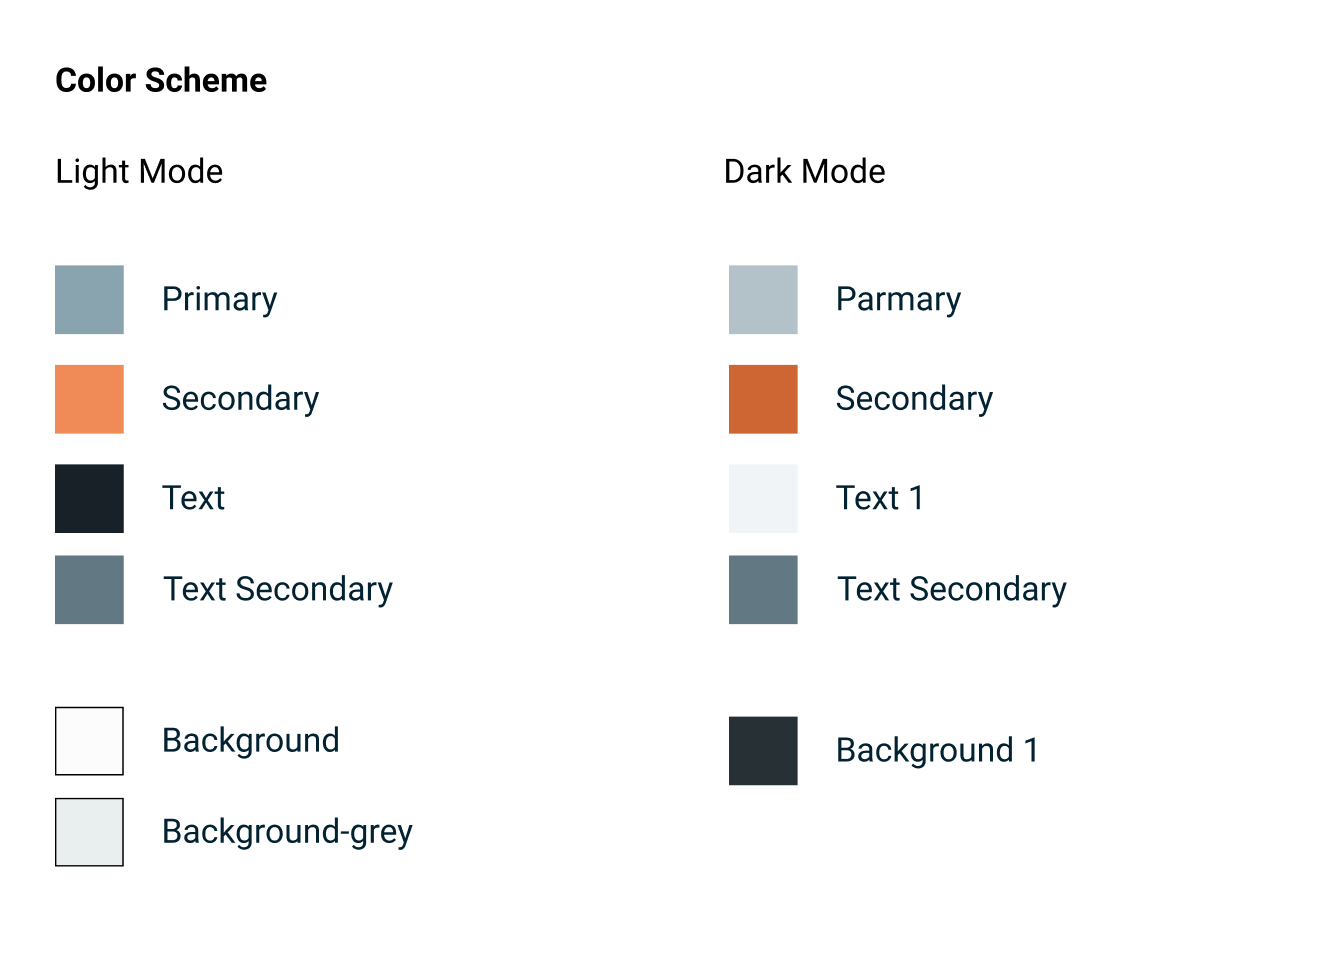Screen dimensions: 1338x972
Task: Click the Dark Mode Secondary orange swatch
Action: [763, 399]
